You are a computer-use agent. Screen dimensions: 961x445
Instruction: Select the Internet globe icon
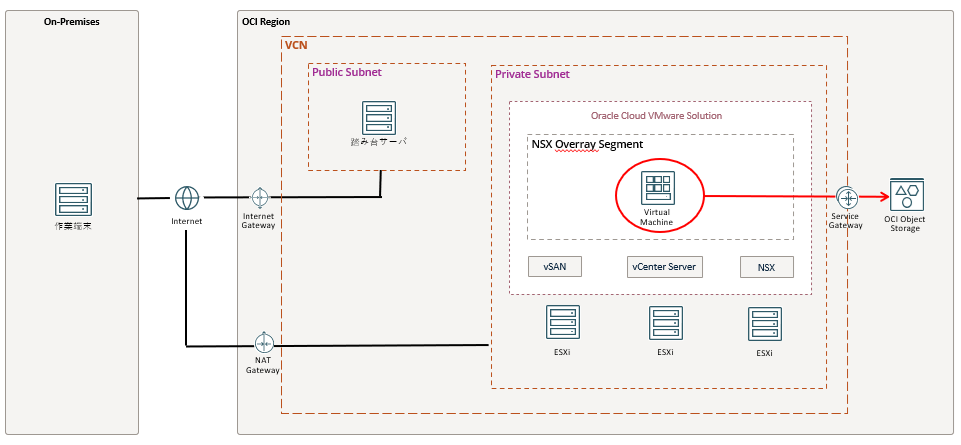click(x=186, y=198)
